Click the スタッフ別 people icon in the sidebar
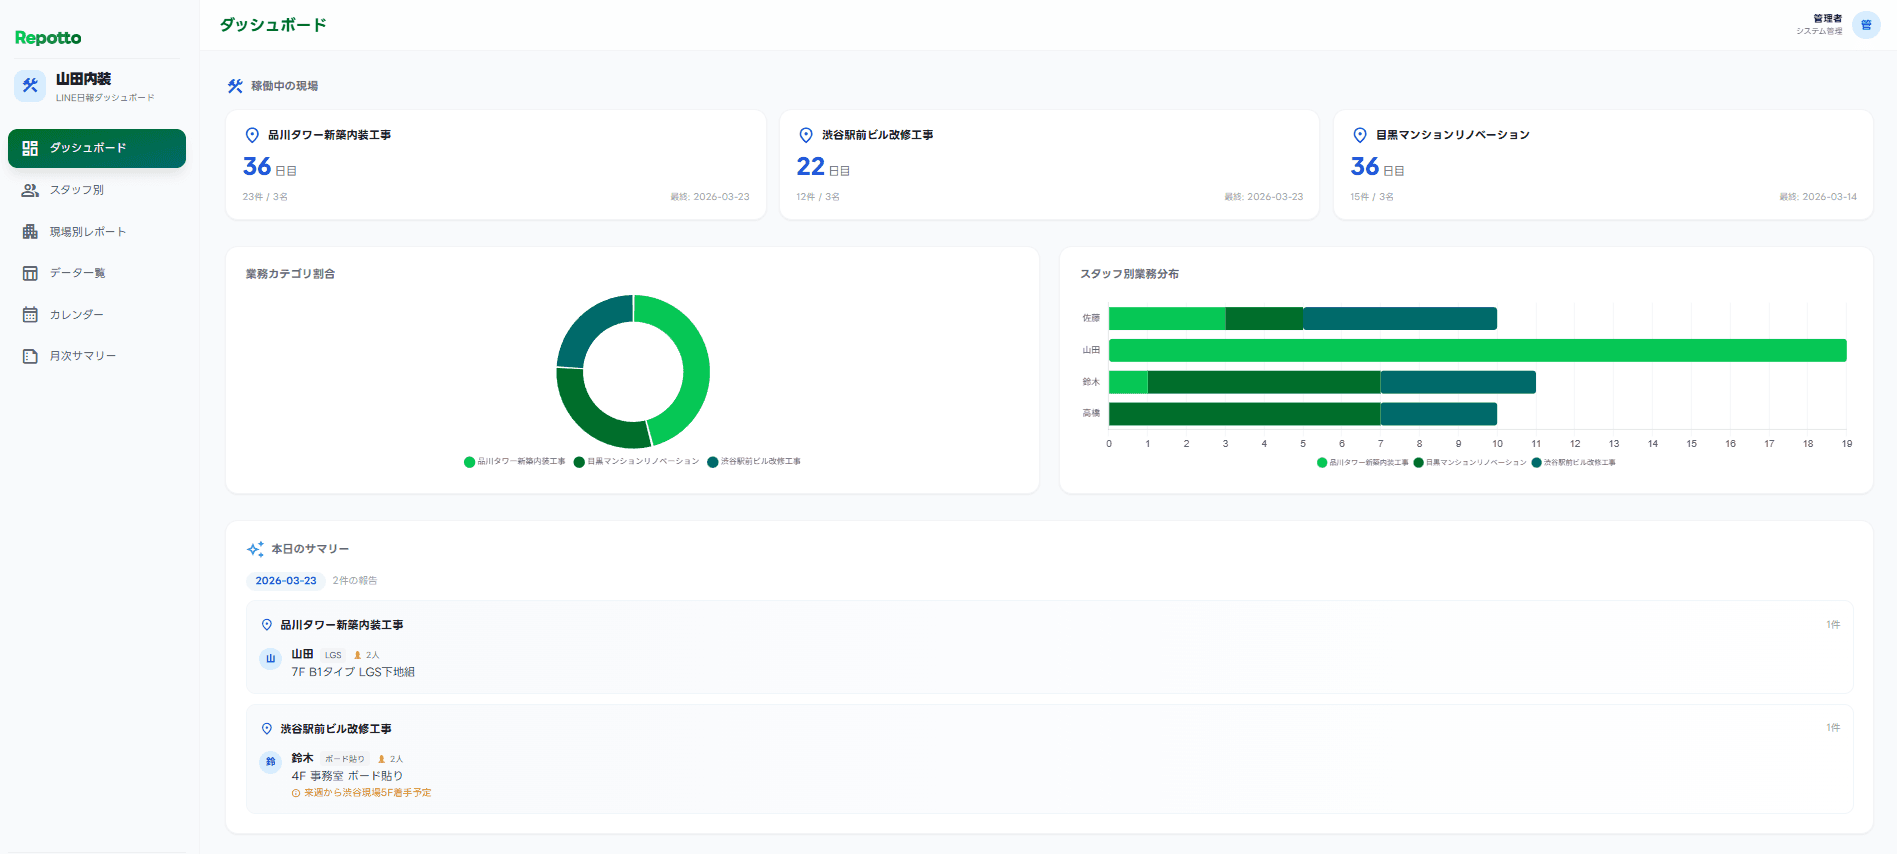The image size is (1897, 854). coord(30,190)
